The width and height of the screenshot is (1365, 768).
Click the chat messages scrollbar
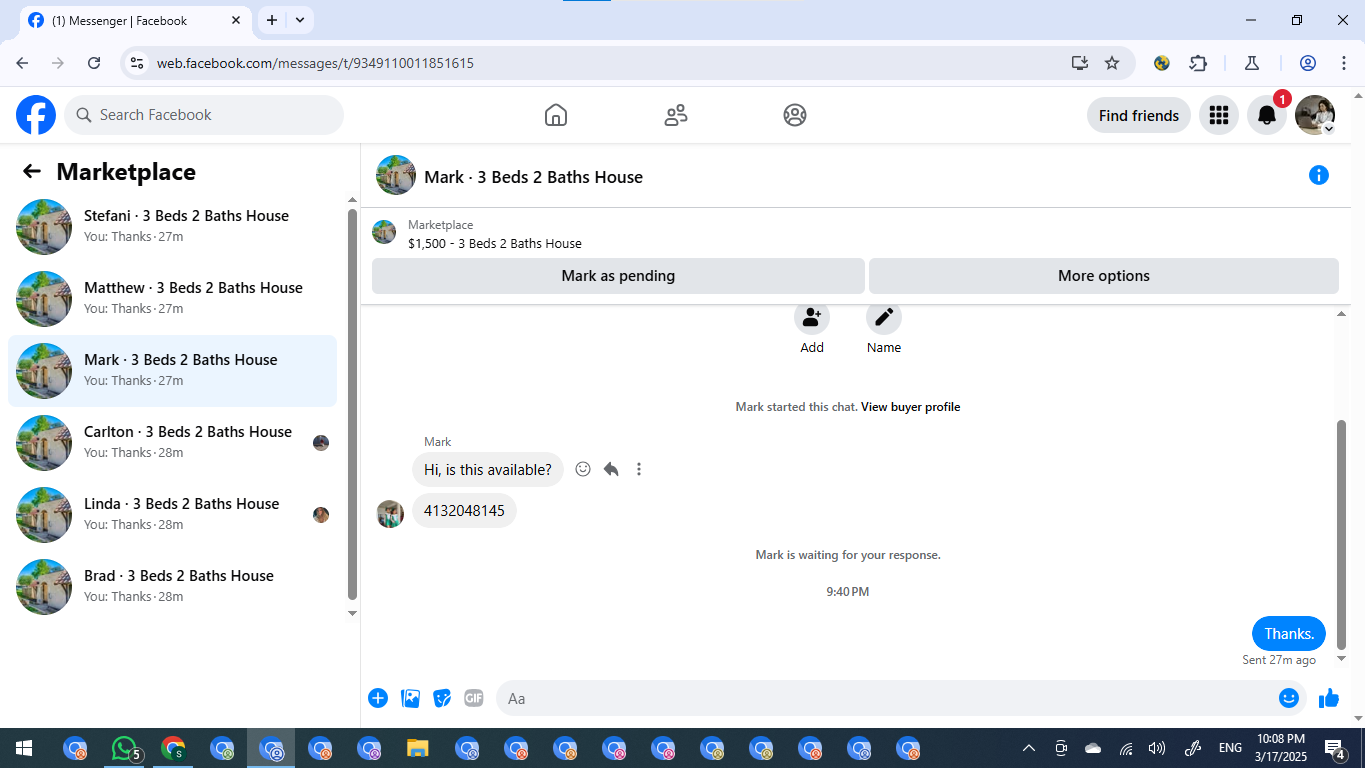pos(1342,535)
